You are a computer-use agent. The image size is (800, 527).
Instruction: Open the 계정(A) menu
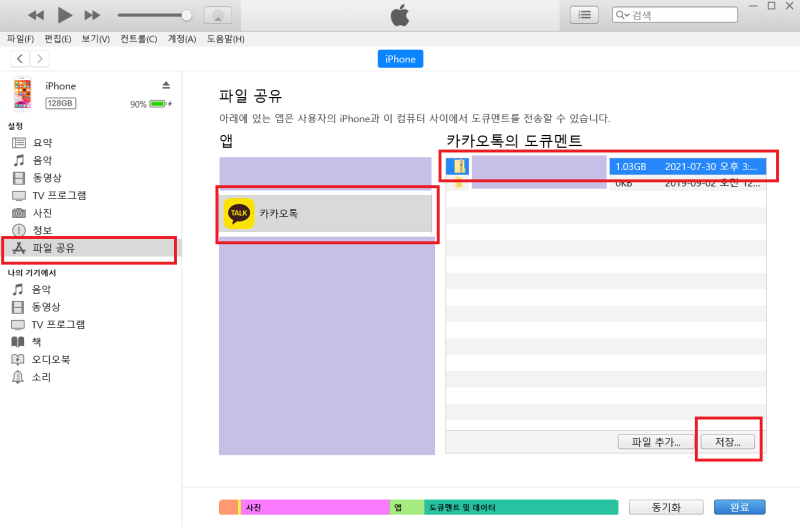click(x=182, y=39)
